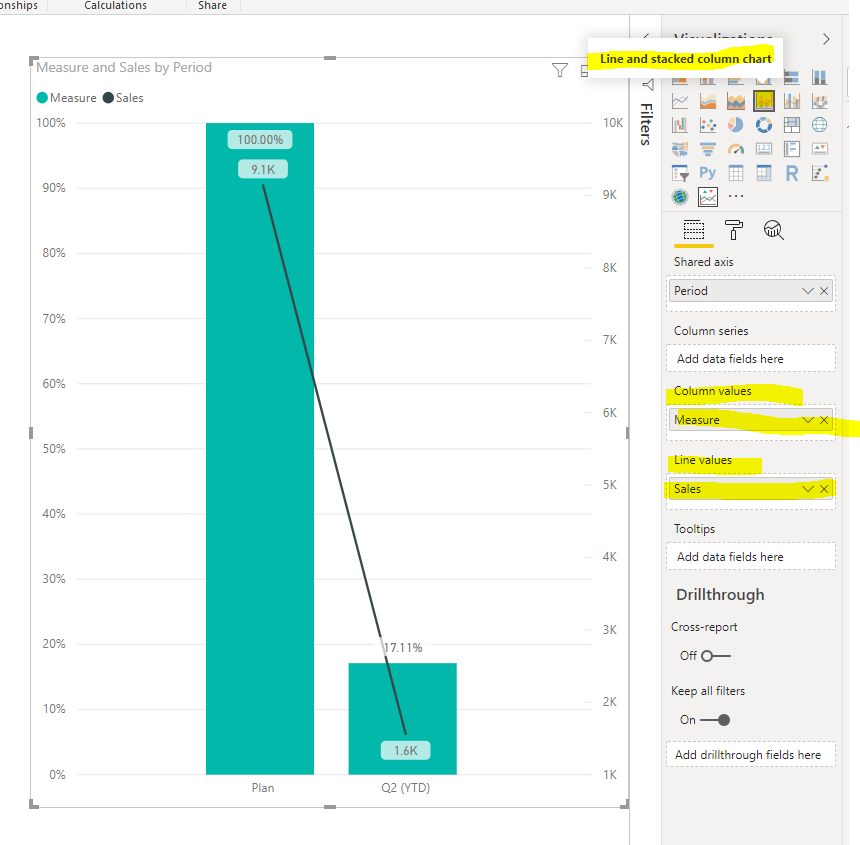Screen dimensions: 860x845
Task: Collapse the Visualizations pane with the chevron
Action: pyautogui.click(x=826, y=39)
